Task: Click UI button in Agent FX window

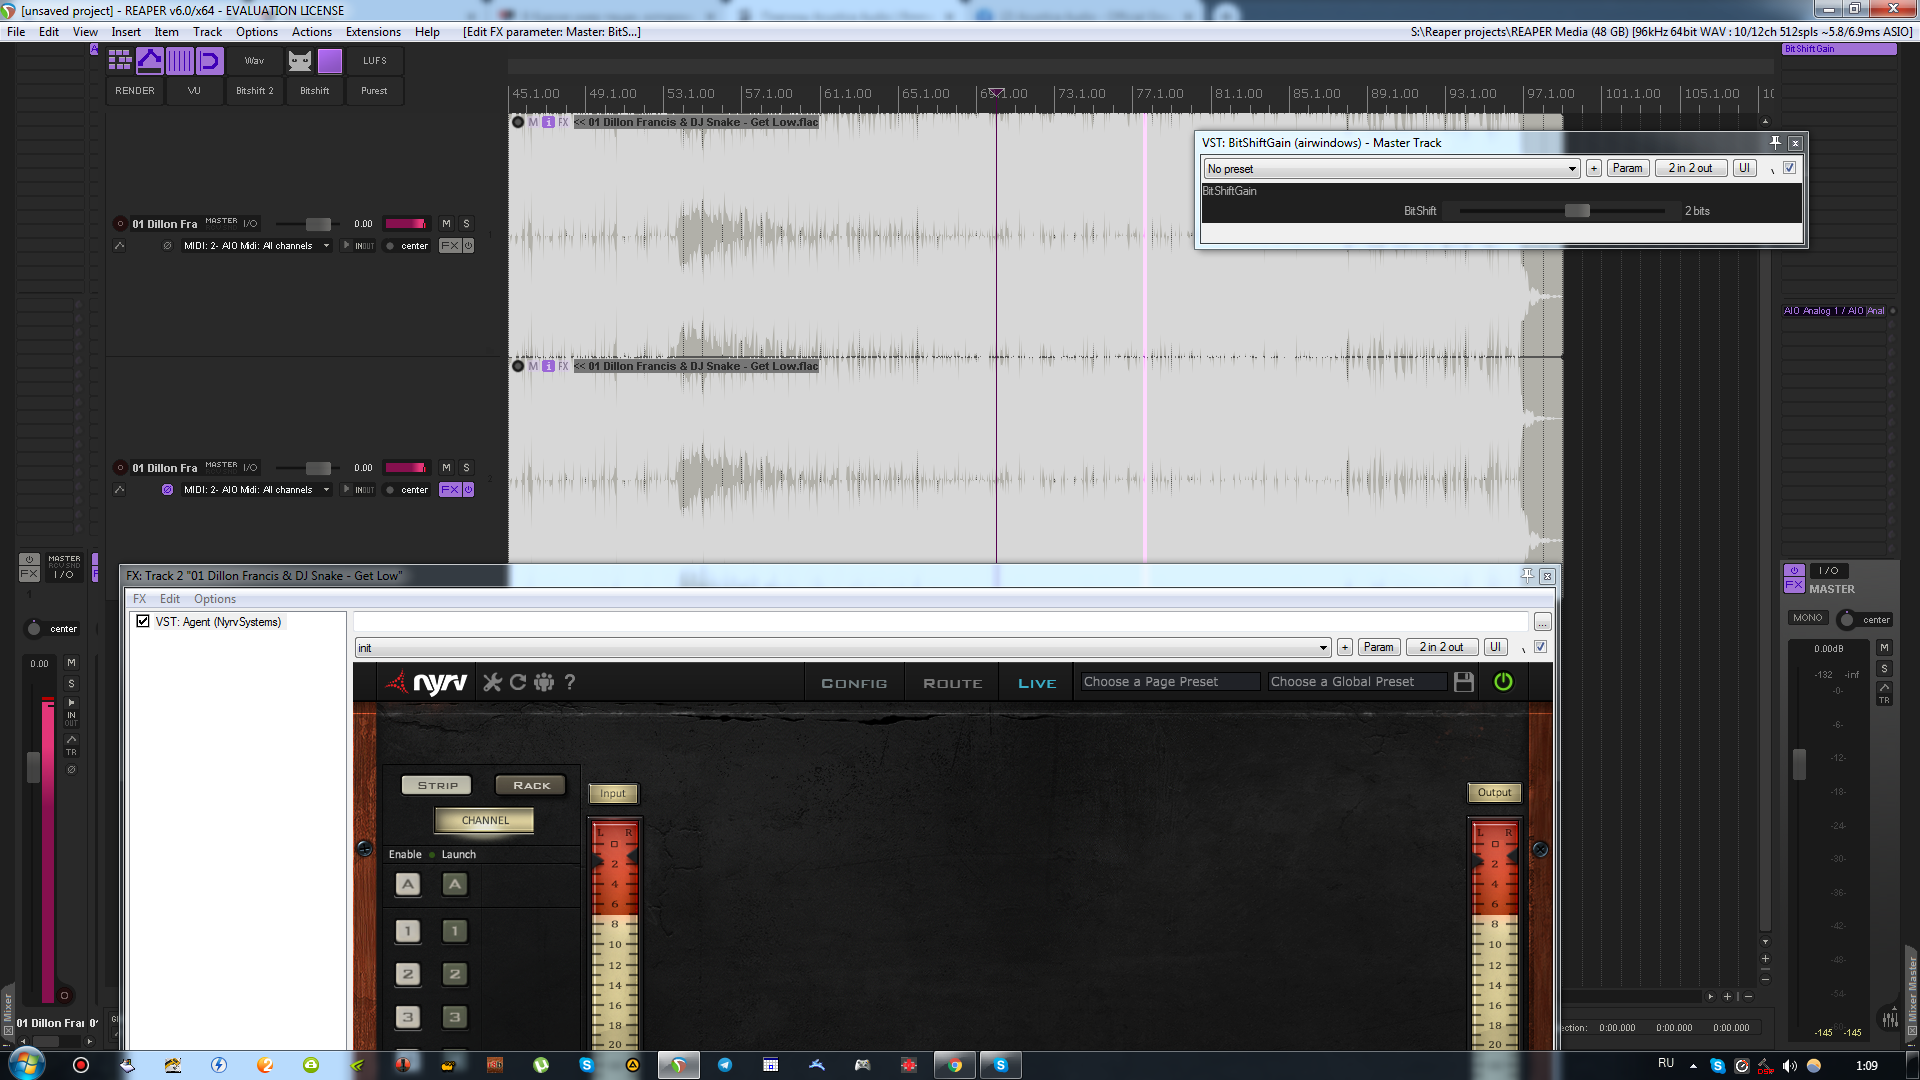Action: click(1495, 647)
